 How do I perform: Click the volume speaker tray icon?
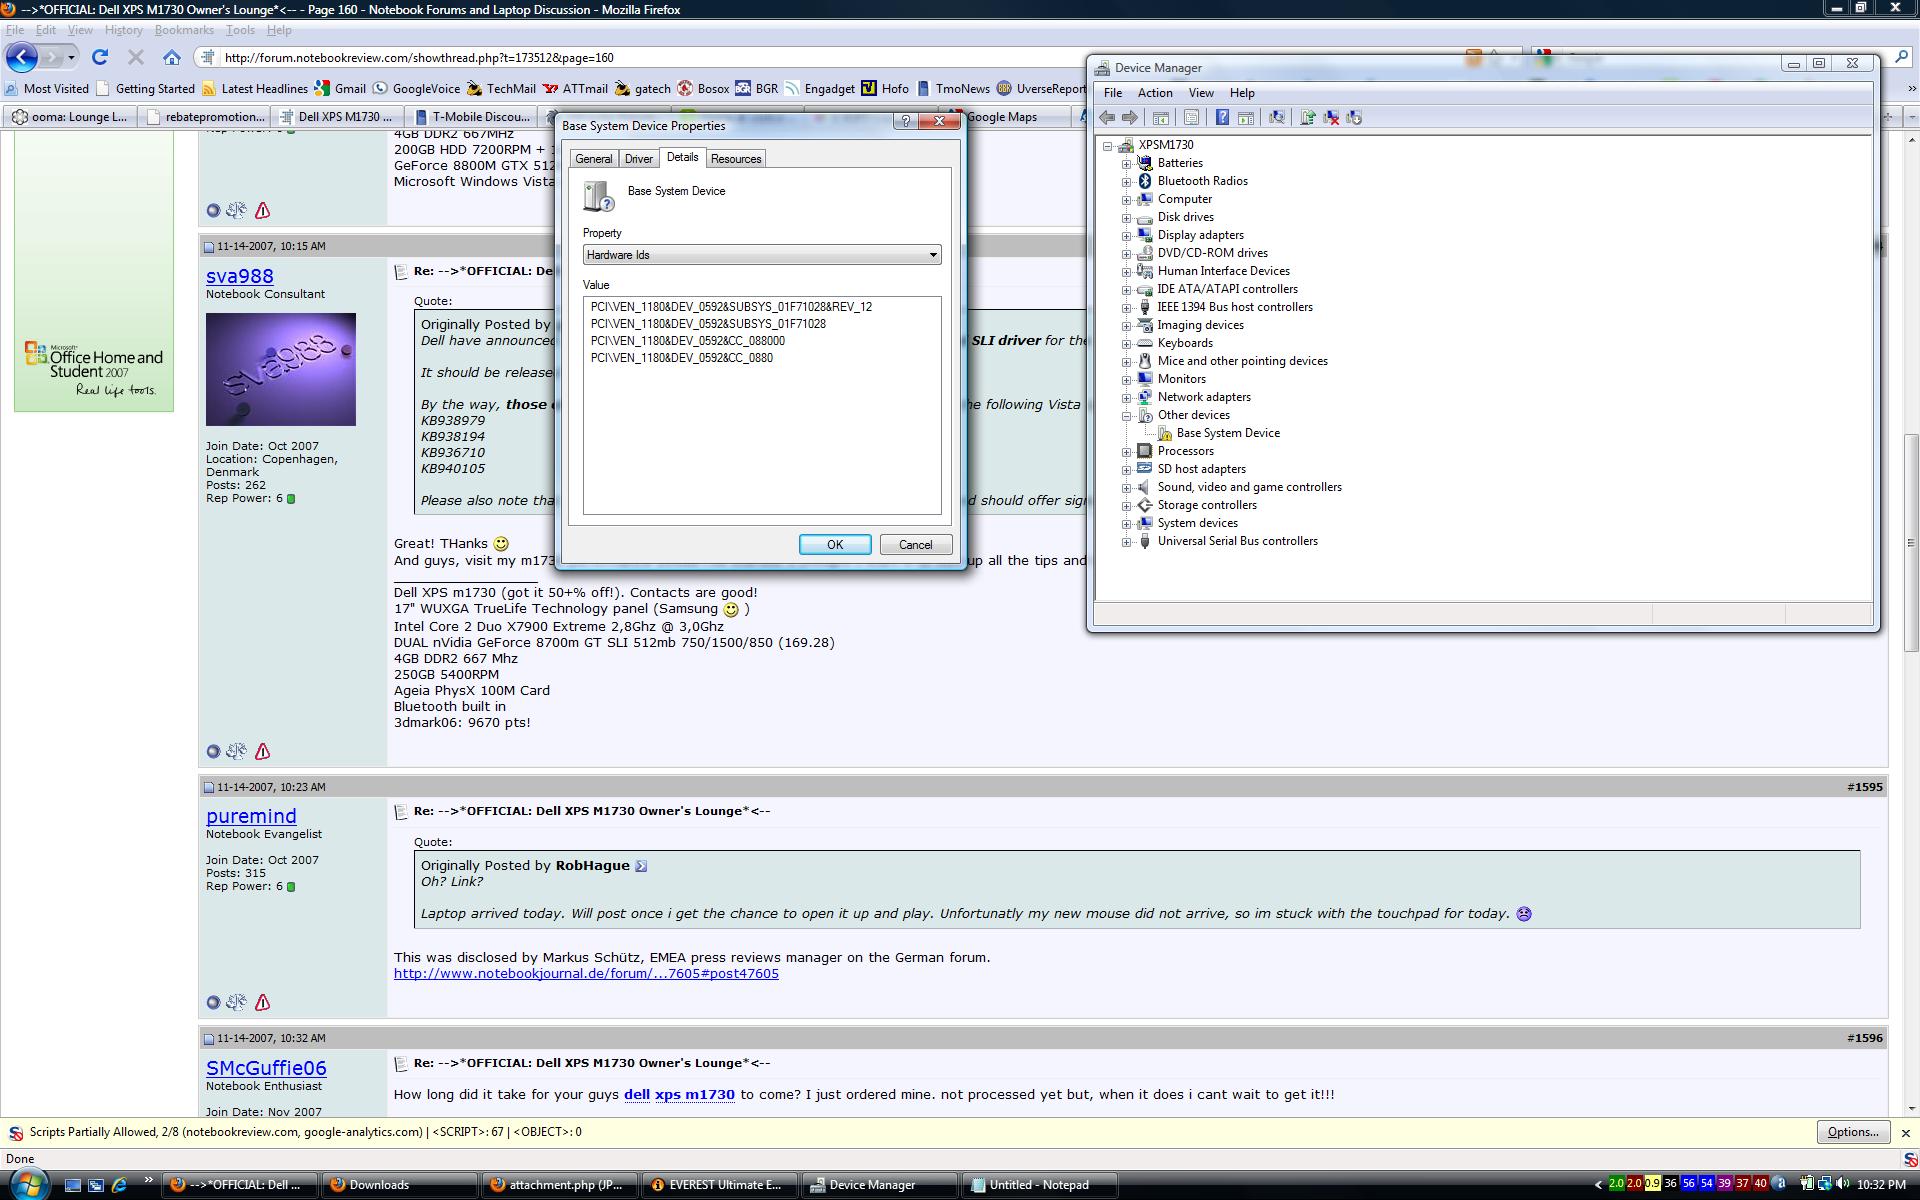(x=1843, y=1184)
